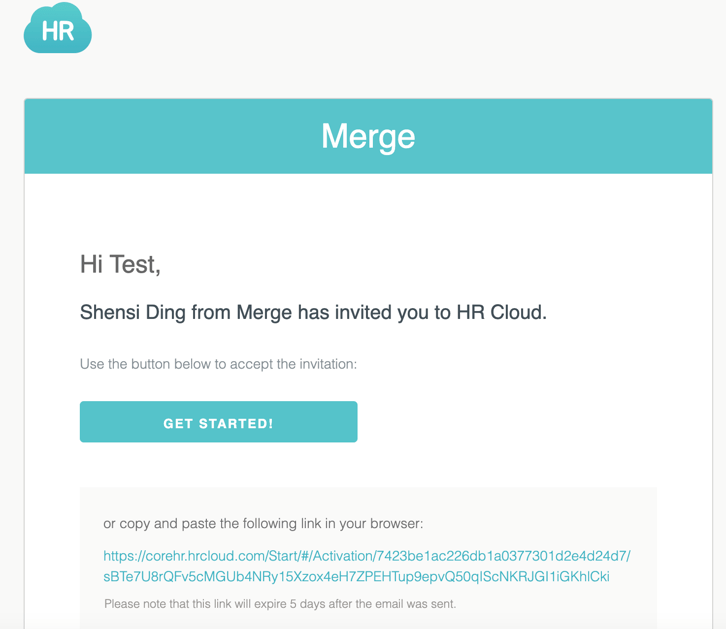Viewport: 726px width, 629px height.
Task: Click the HR Cloud logo icon
Action: 58,28
